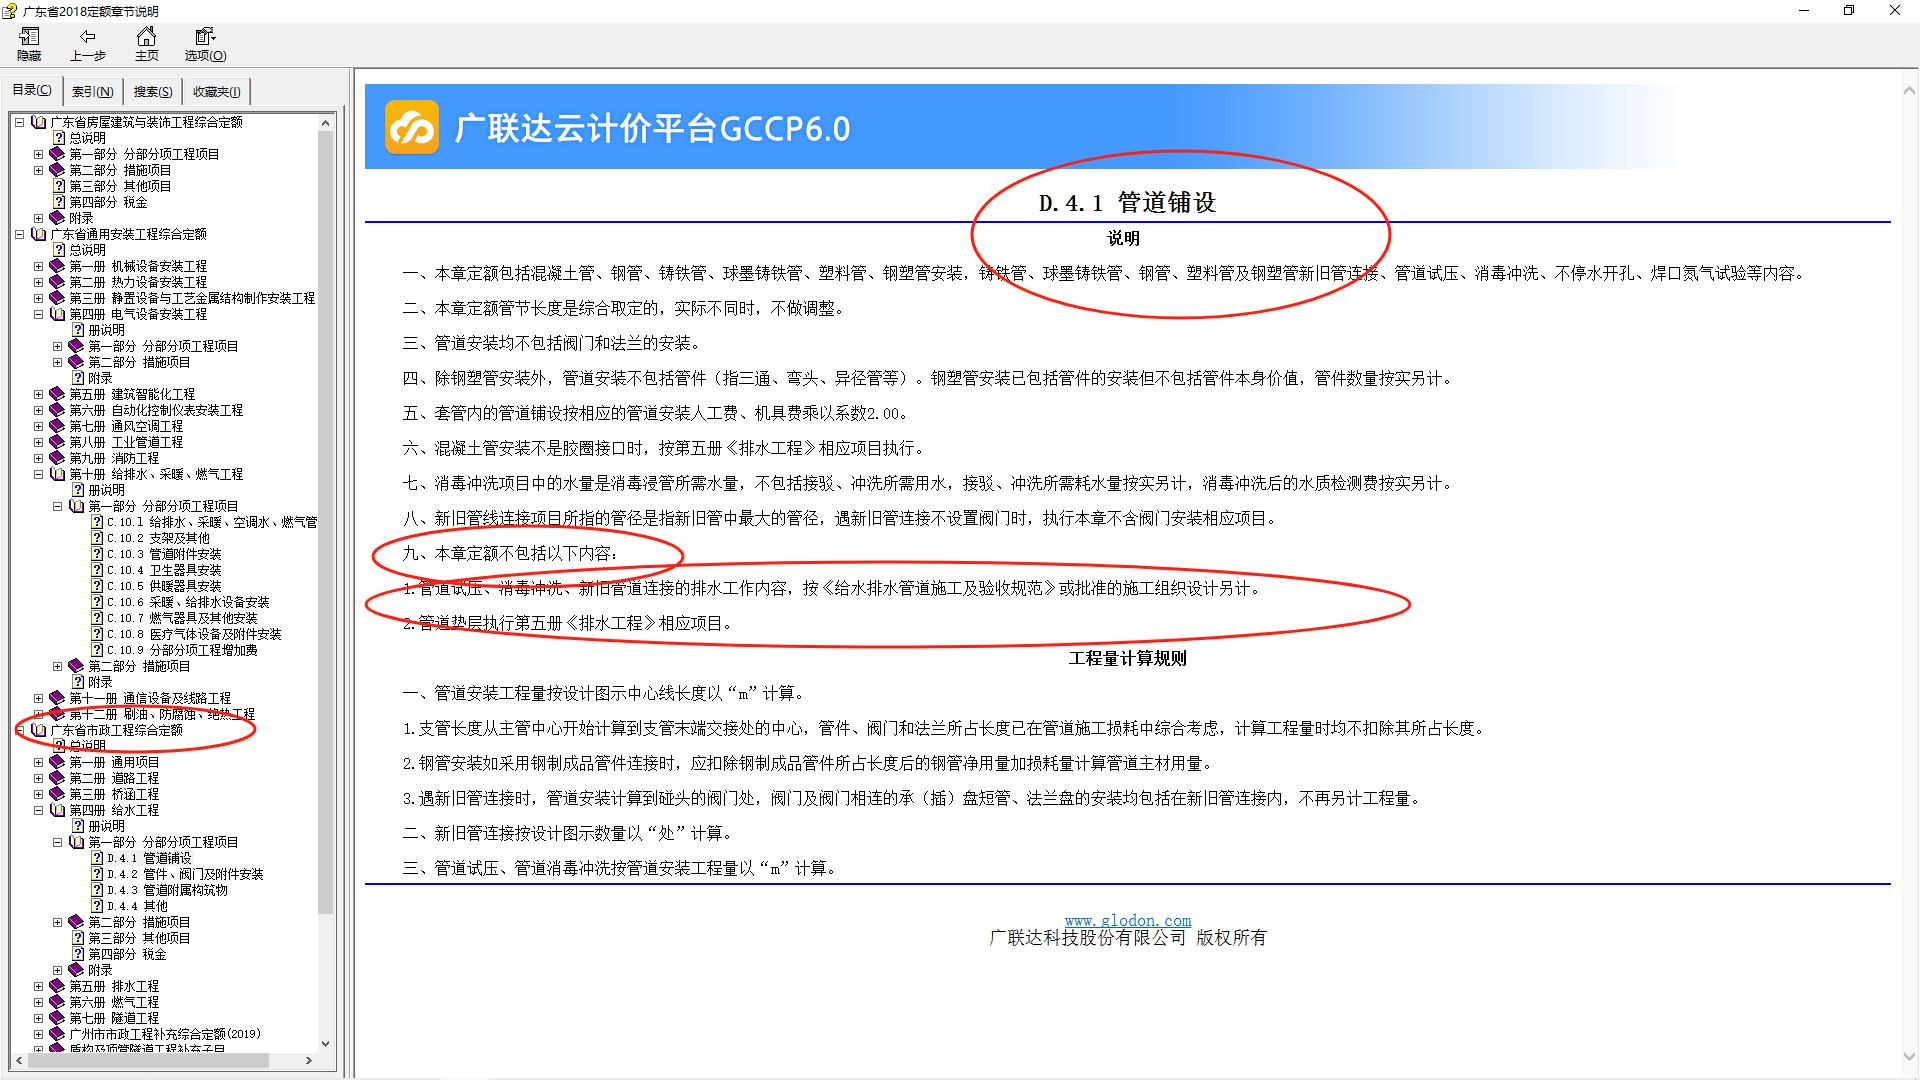Image resolution: width=1920 pixels, height=1080 pixels.
Task: Switch to the 索引(N) tab
Action: (x=92, y=91)
